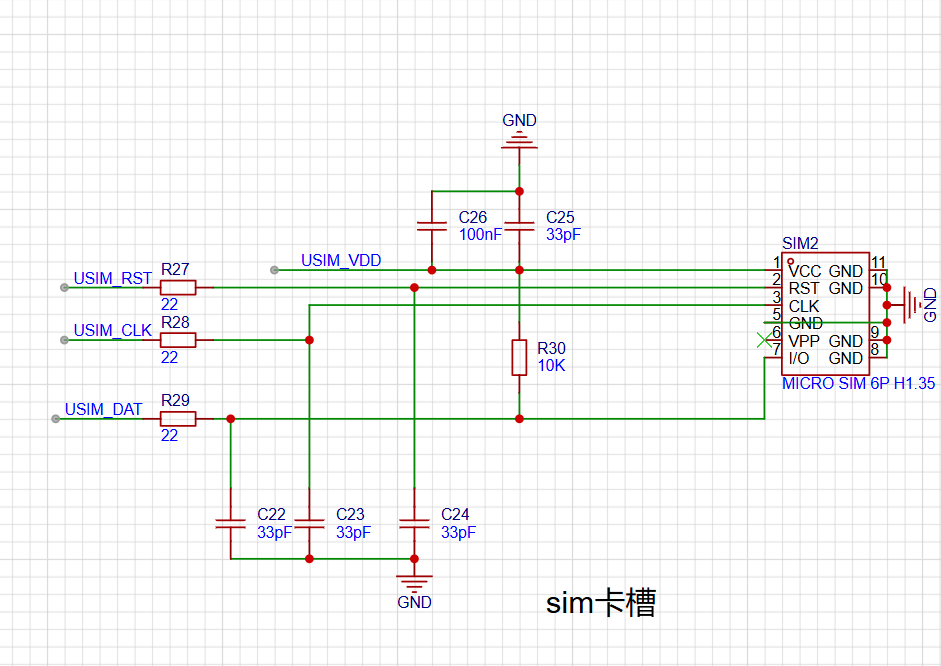Click the 33pF value of C22
Screen dimensions: 941x666
pos(274,532)
